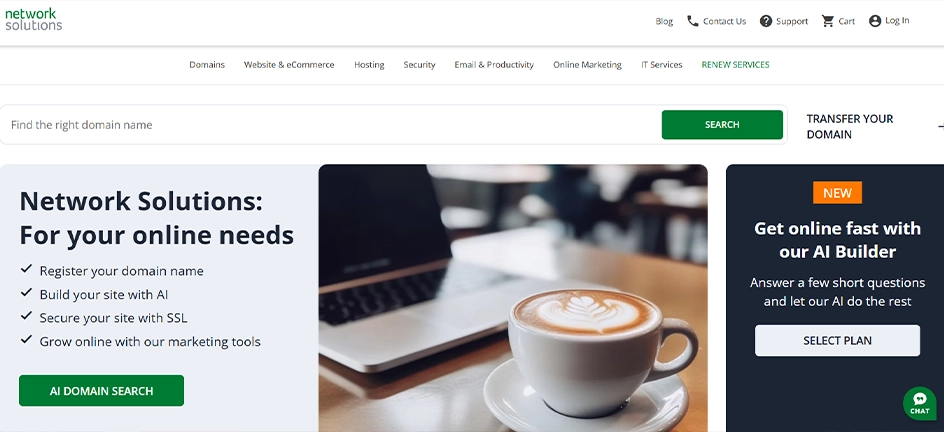This screenshot has height=432, width=944.
Task: Select Email & Productivity in navigation
Action: pos(494,65)
